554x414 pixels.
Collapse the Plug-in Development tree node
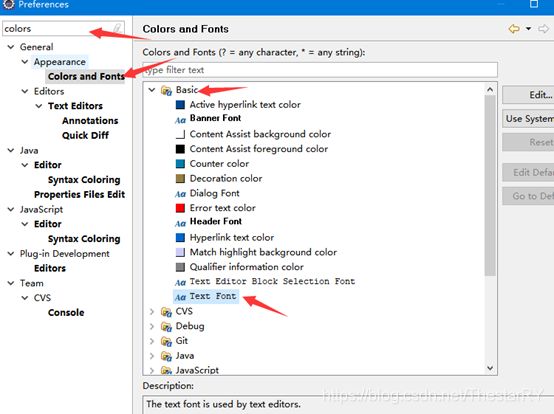coord(11,254)
